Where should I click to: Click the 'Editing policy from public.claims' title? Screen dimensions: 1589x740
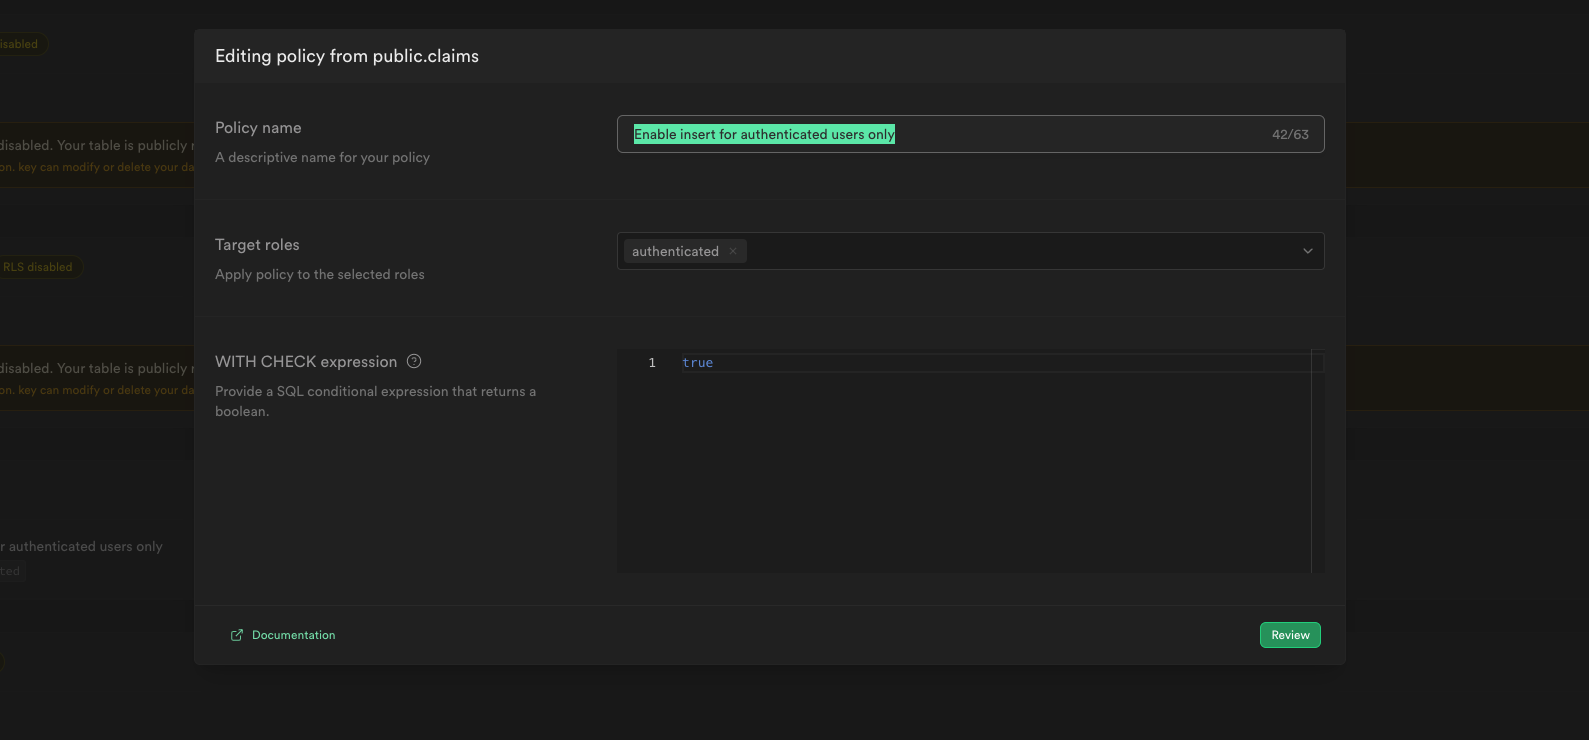point(347,56)
